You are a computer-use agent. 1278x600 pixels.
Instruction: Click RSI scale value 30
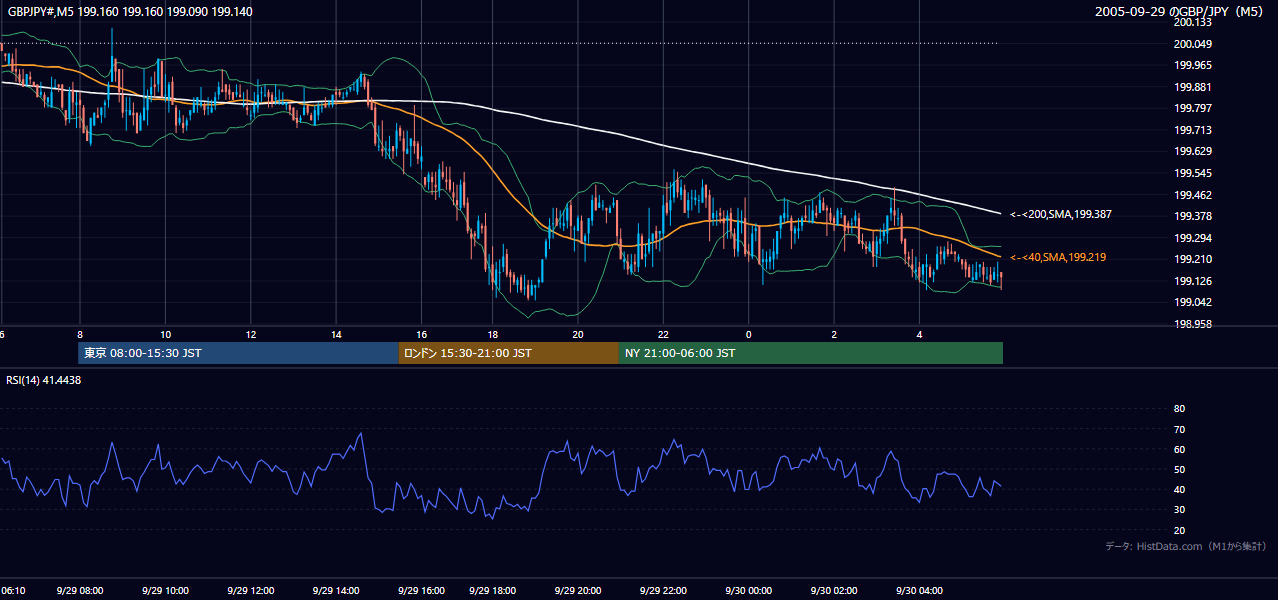1179,509
